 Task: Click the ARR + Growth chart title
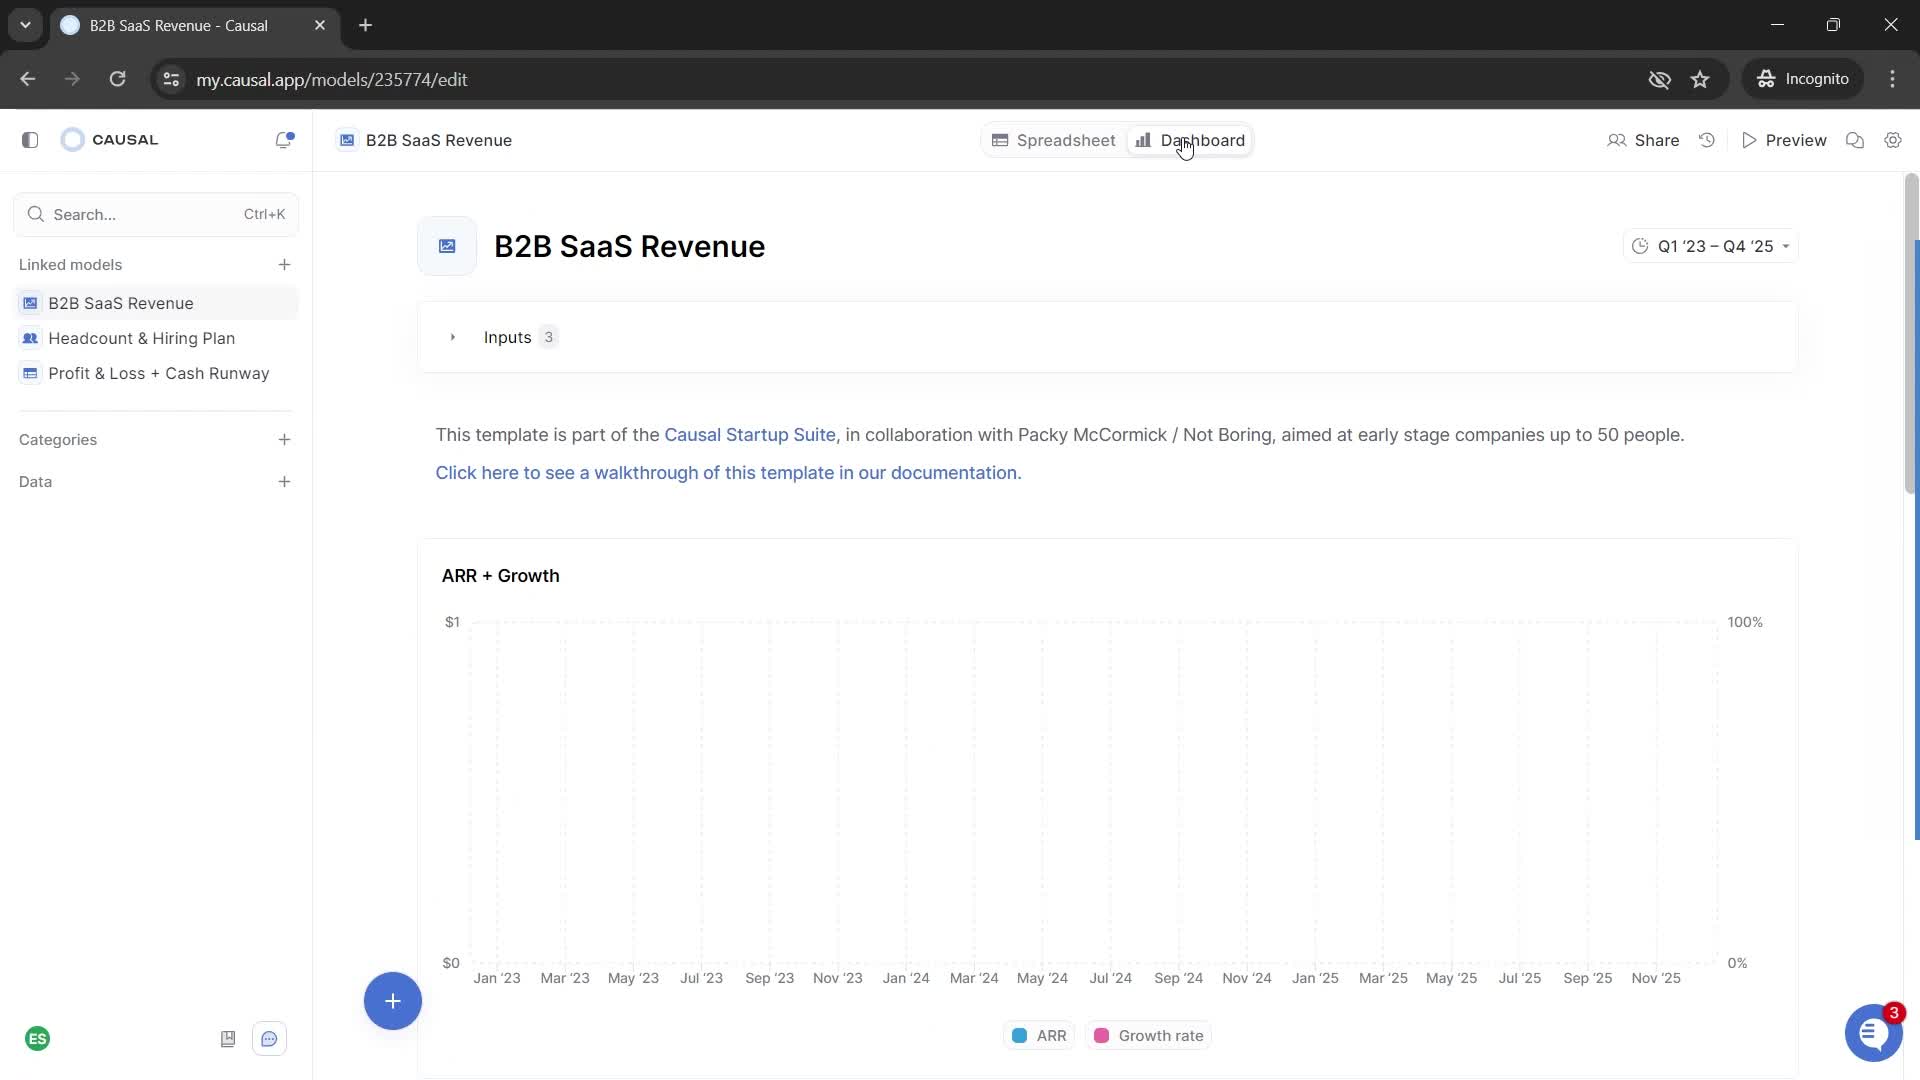[500, 576]
